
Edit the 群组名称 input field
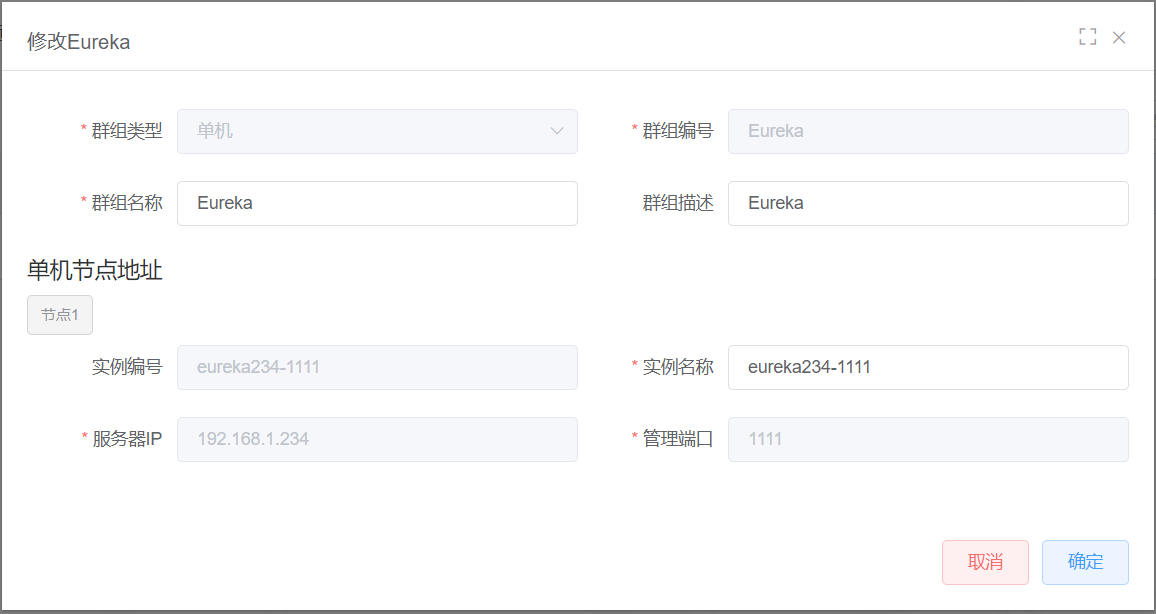point(377,203)
